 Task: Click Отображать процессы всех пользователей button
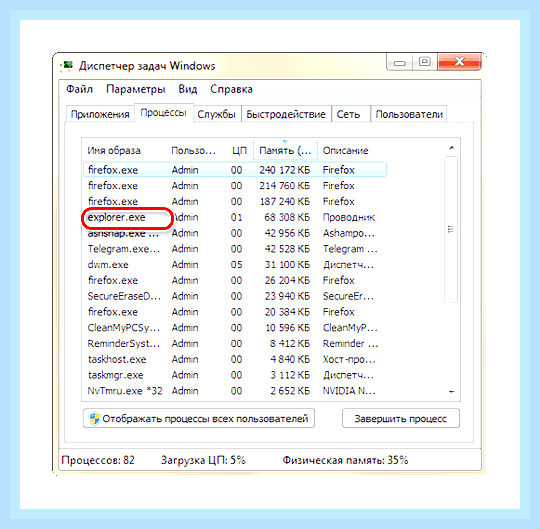coord(199,418)
